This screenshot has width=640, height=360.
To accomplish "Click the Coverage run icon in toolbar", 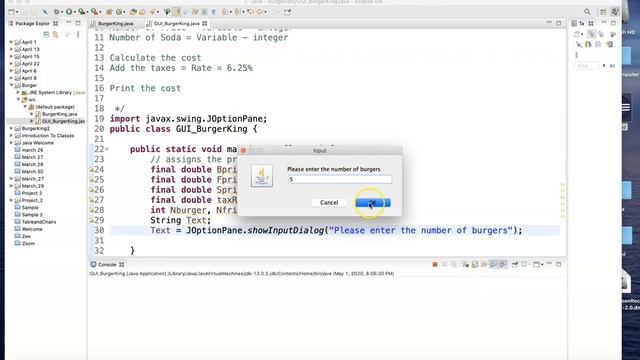I will pos(82,12).
